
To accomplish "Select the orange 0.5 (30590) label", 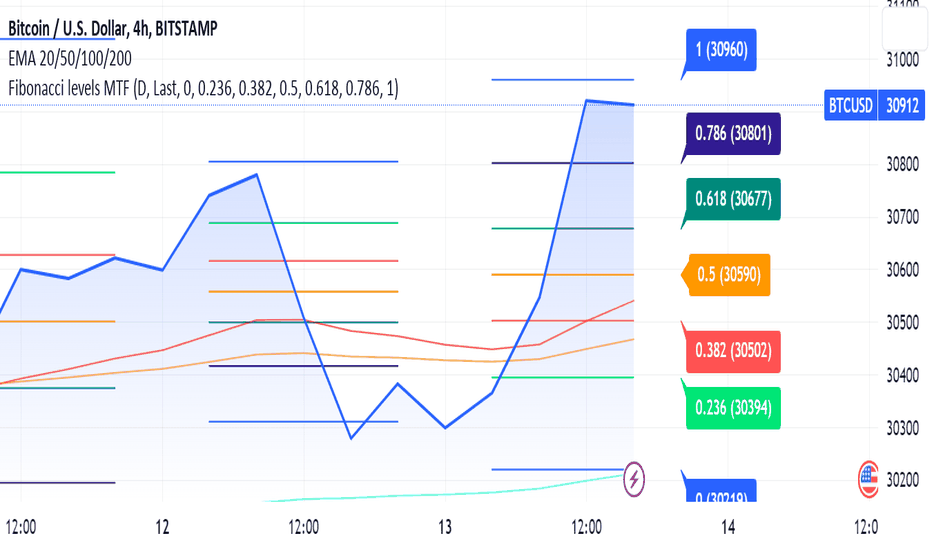I will tap(729, 275).
